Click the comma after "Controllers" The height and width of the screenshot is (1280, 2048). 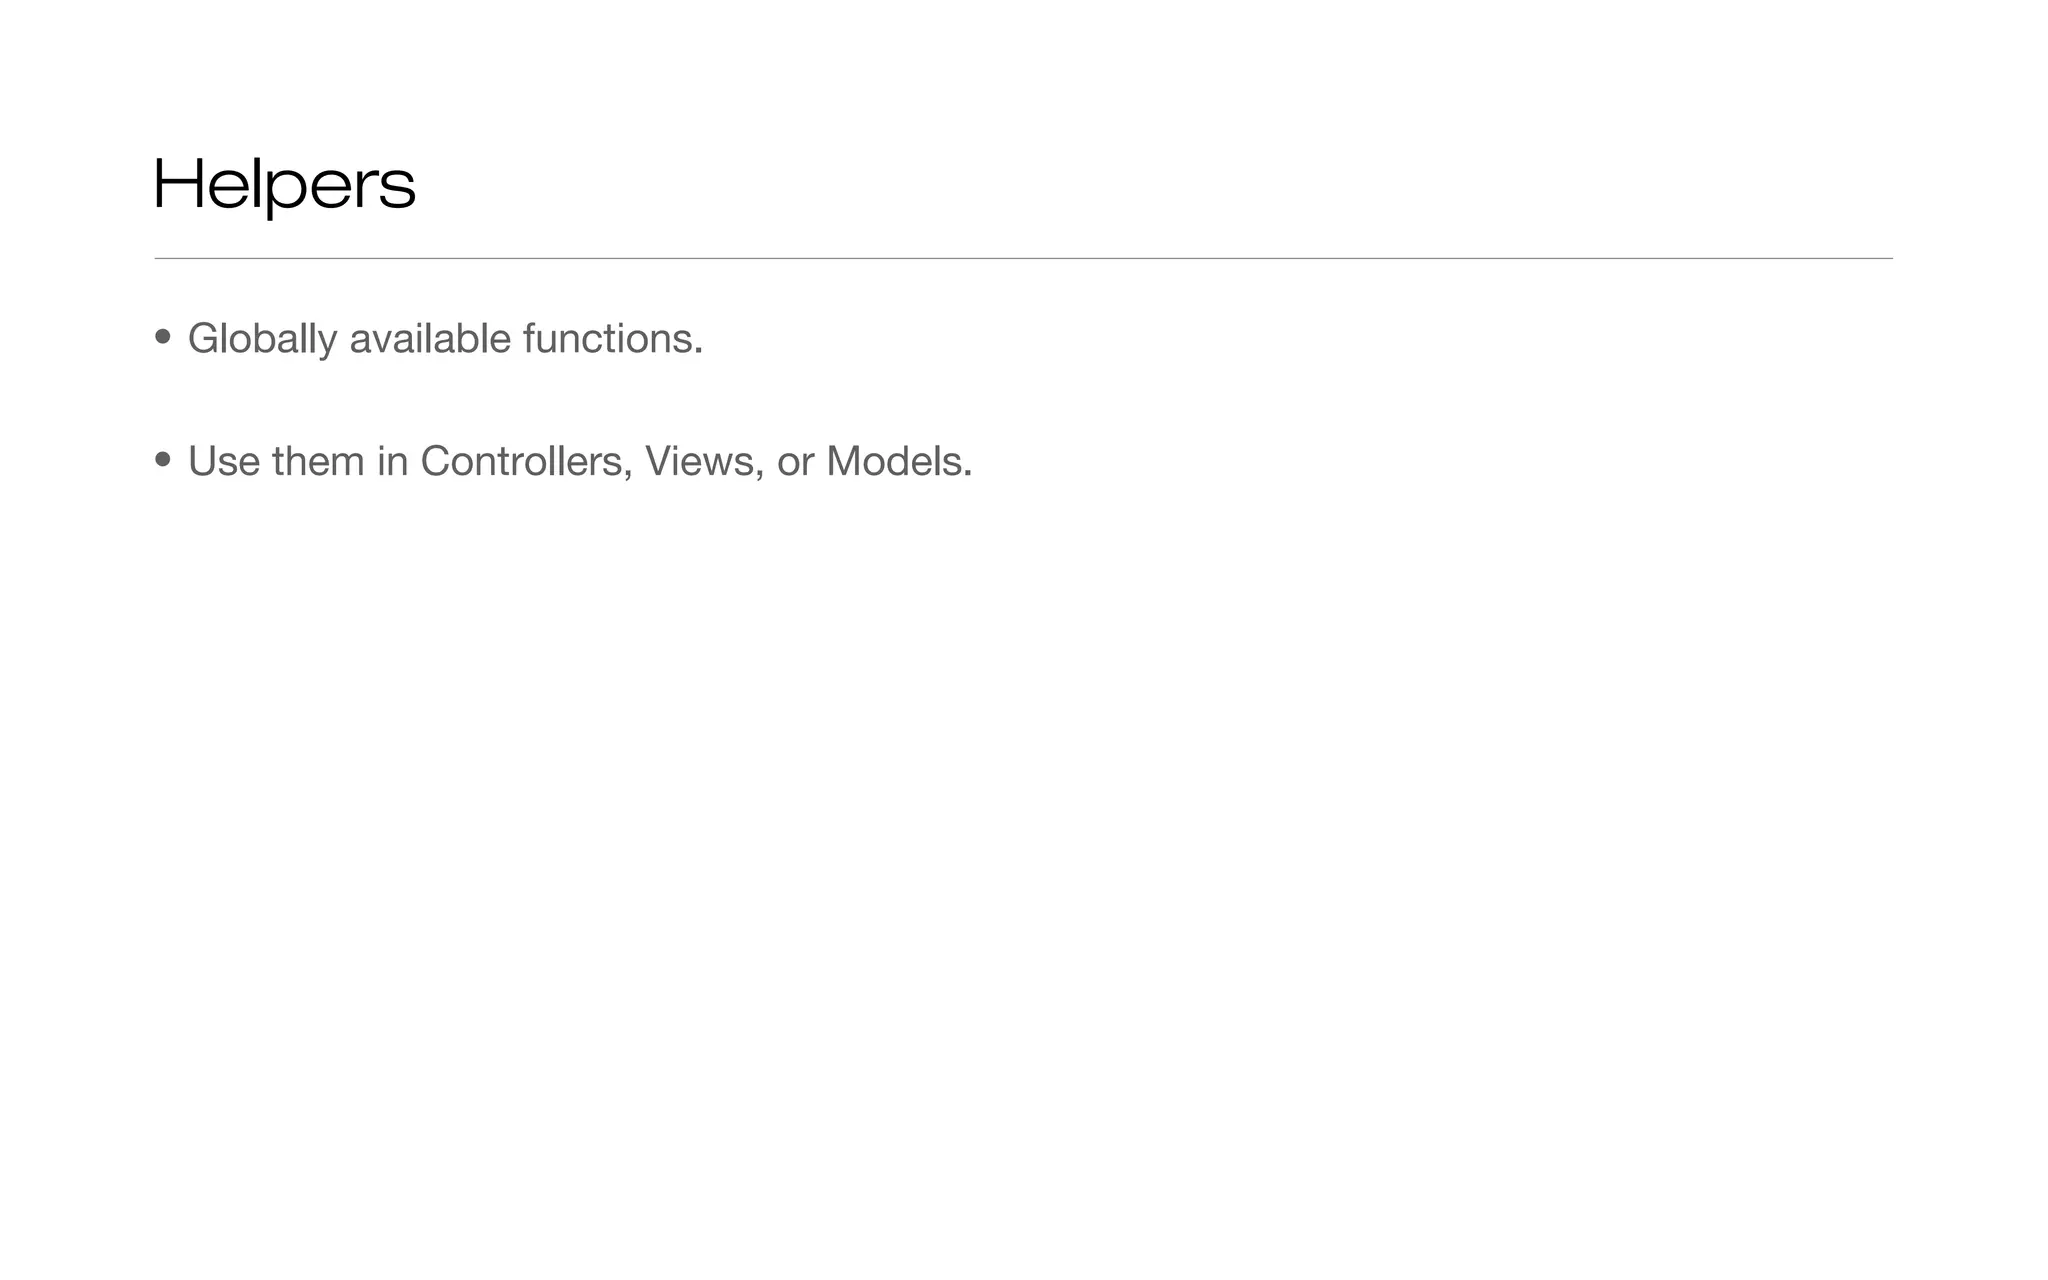[x=628, y=475]
